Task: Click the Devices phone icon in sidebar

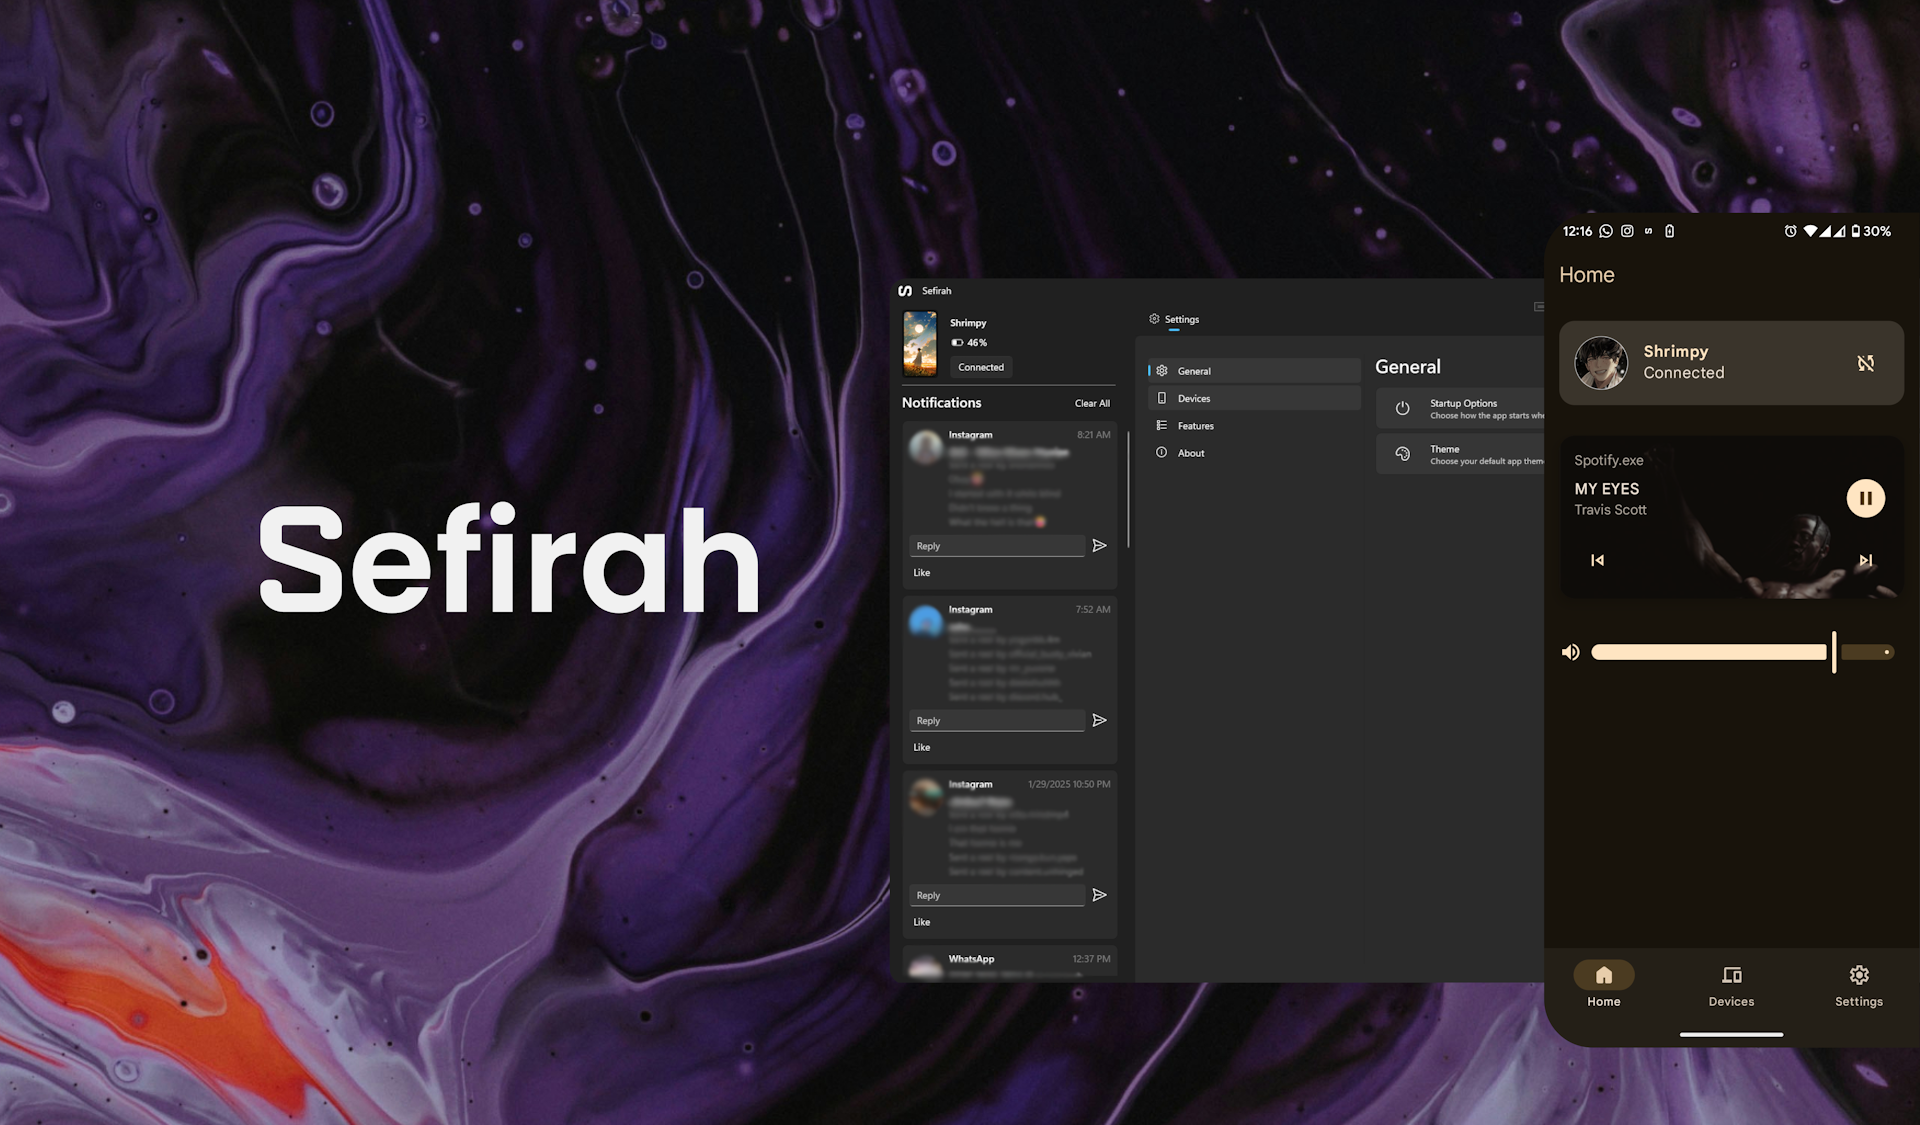Action: (x=1161, y=398)
